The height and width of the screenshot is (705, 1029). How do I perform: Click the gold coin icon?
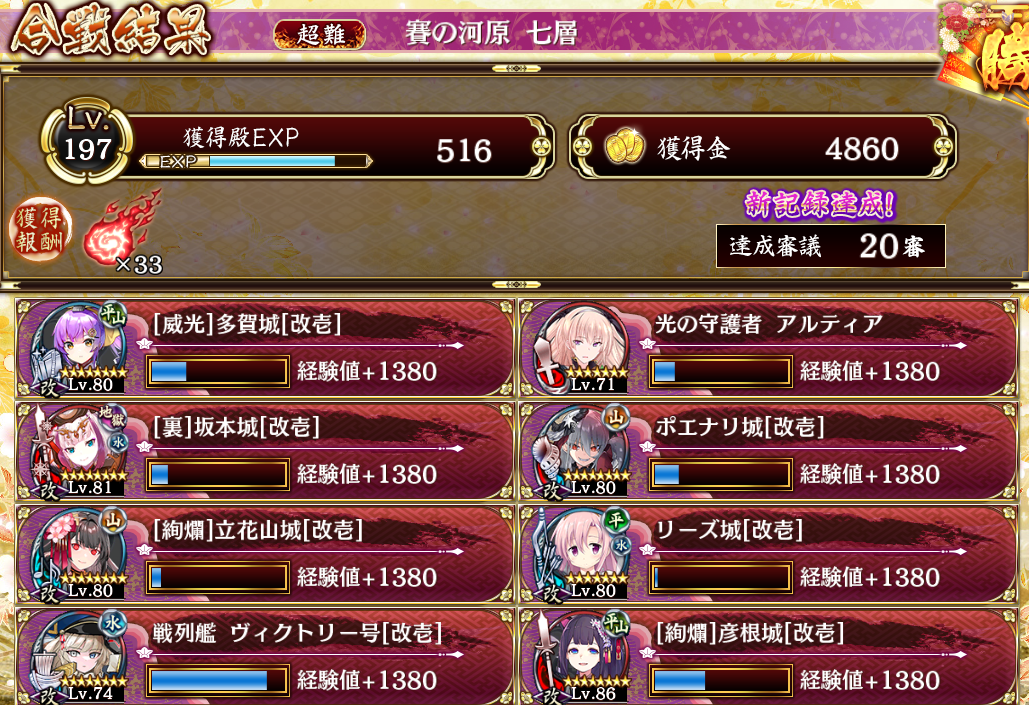(x=623, y=146)
